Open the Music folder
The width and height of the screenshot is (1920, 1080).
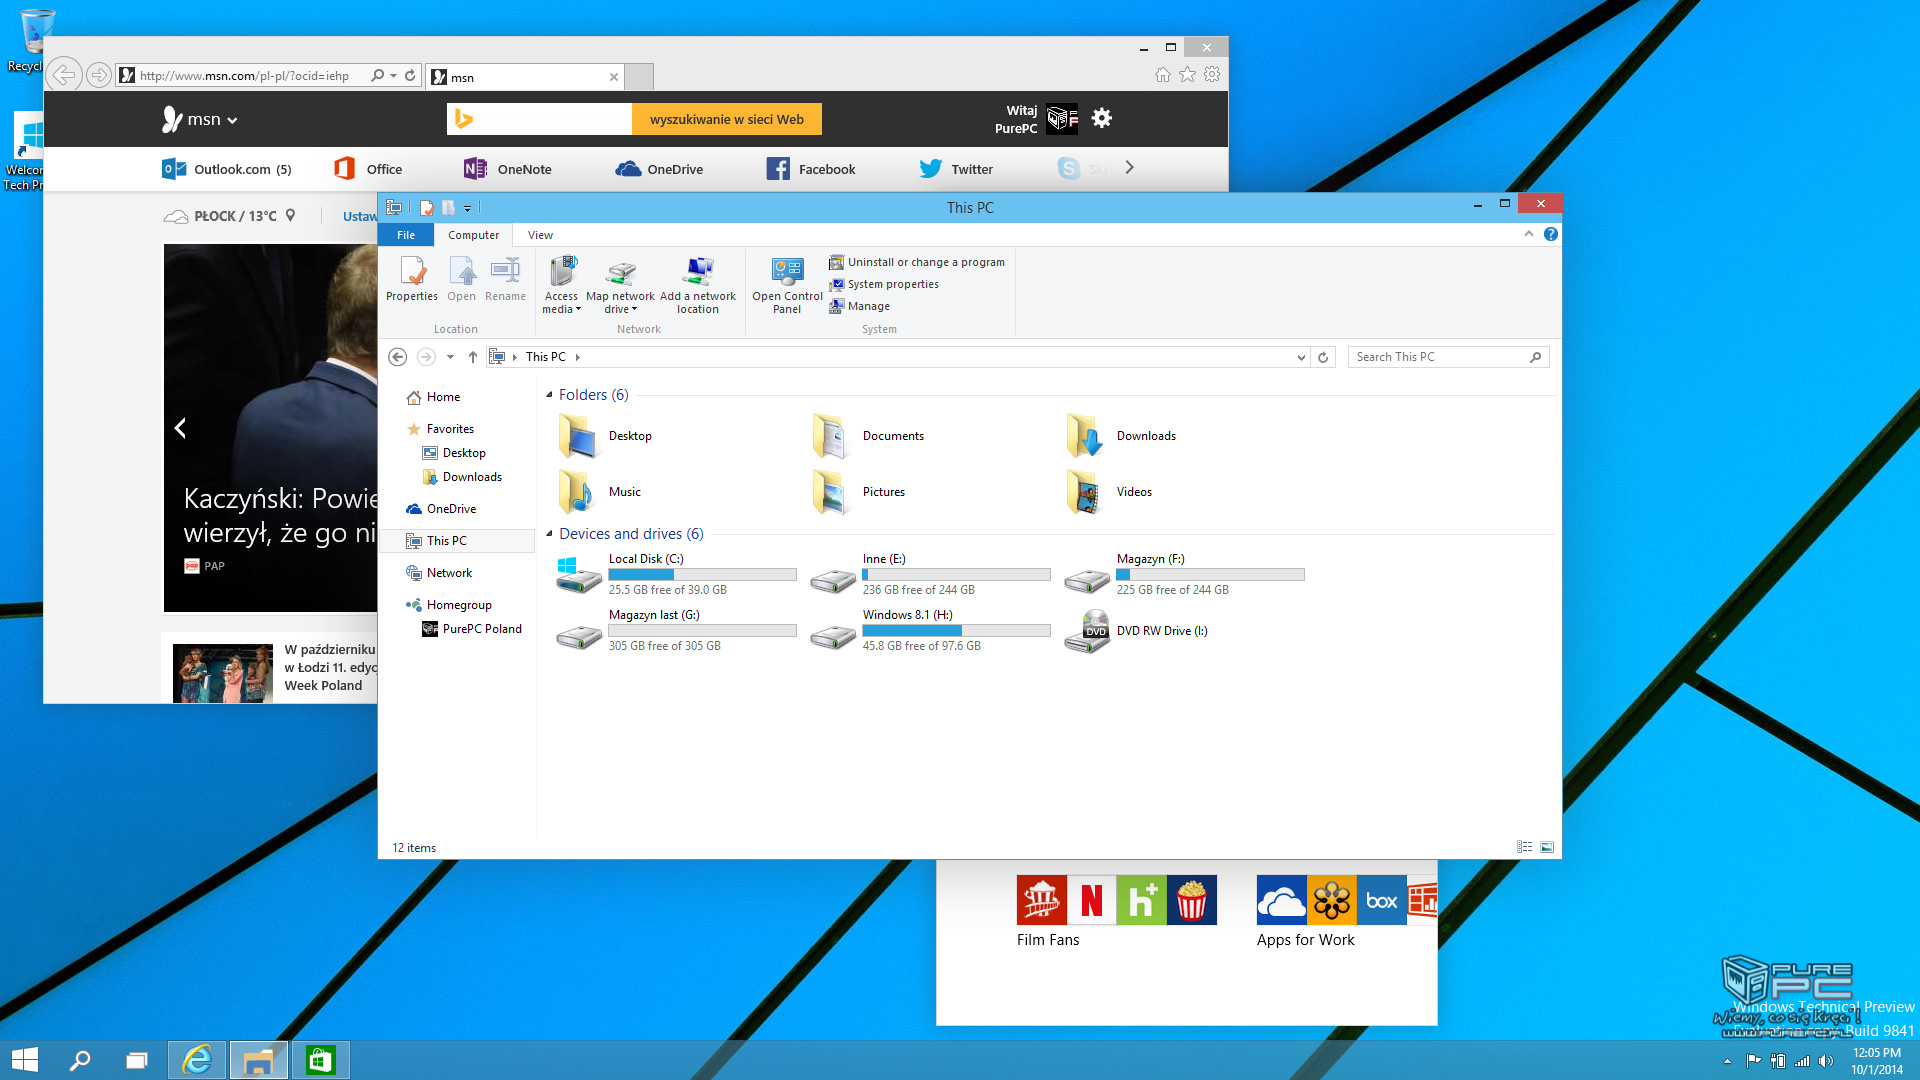coord(599,492)
